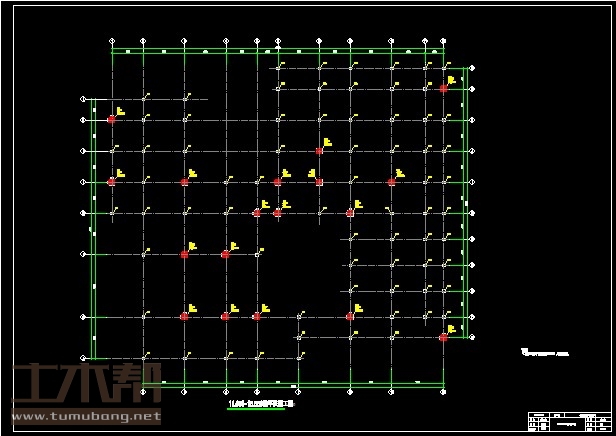This screenshot has width=616, height=436.
Task: Open the www.tumubang.net watermark link
Action: click(x=86, y=415)
